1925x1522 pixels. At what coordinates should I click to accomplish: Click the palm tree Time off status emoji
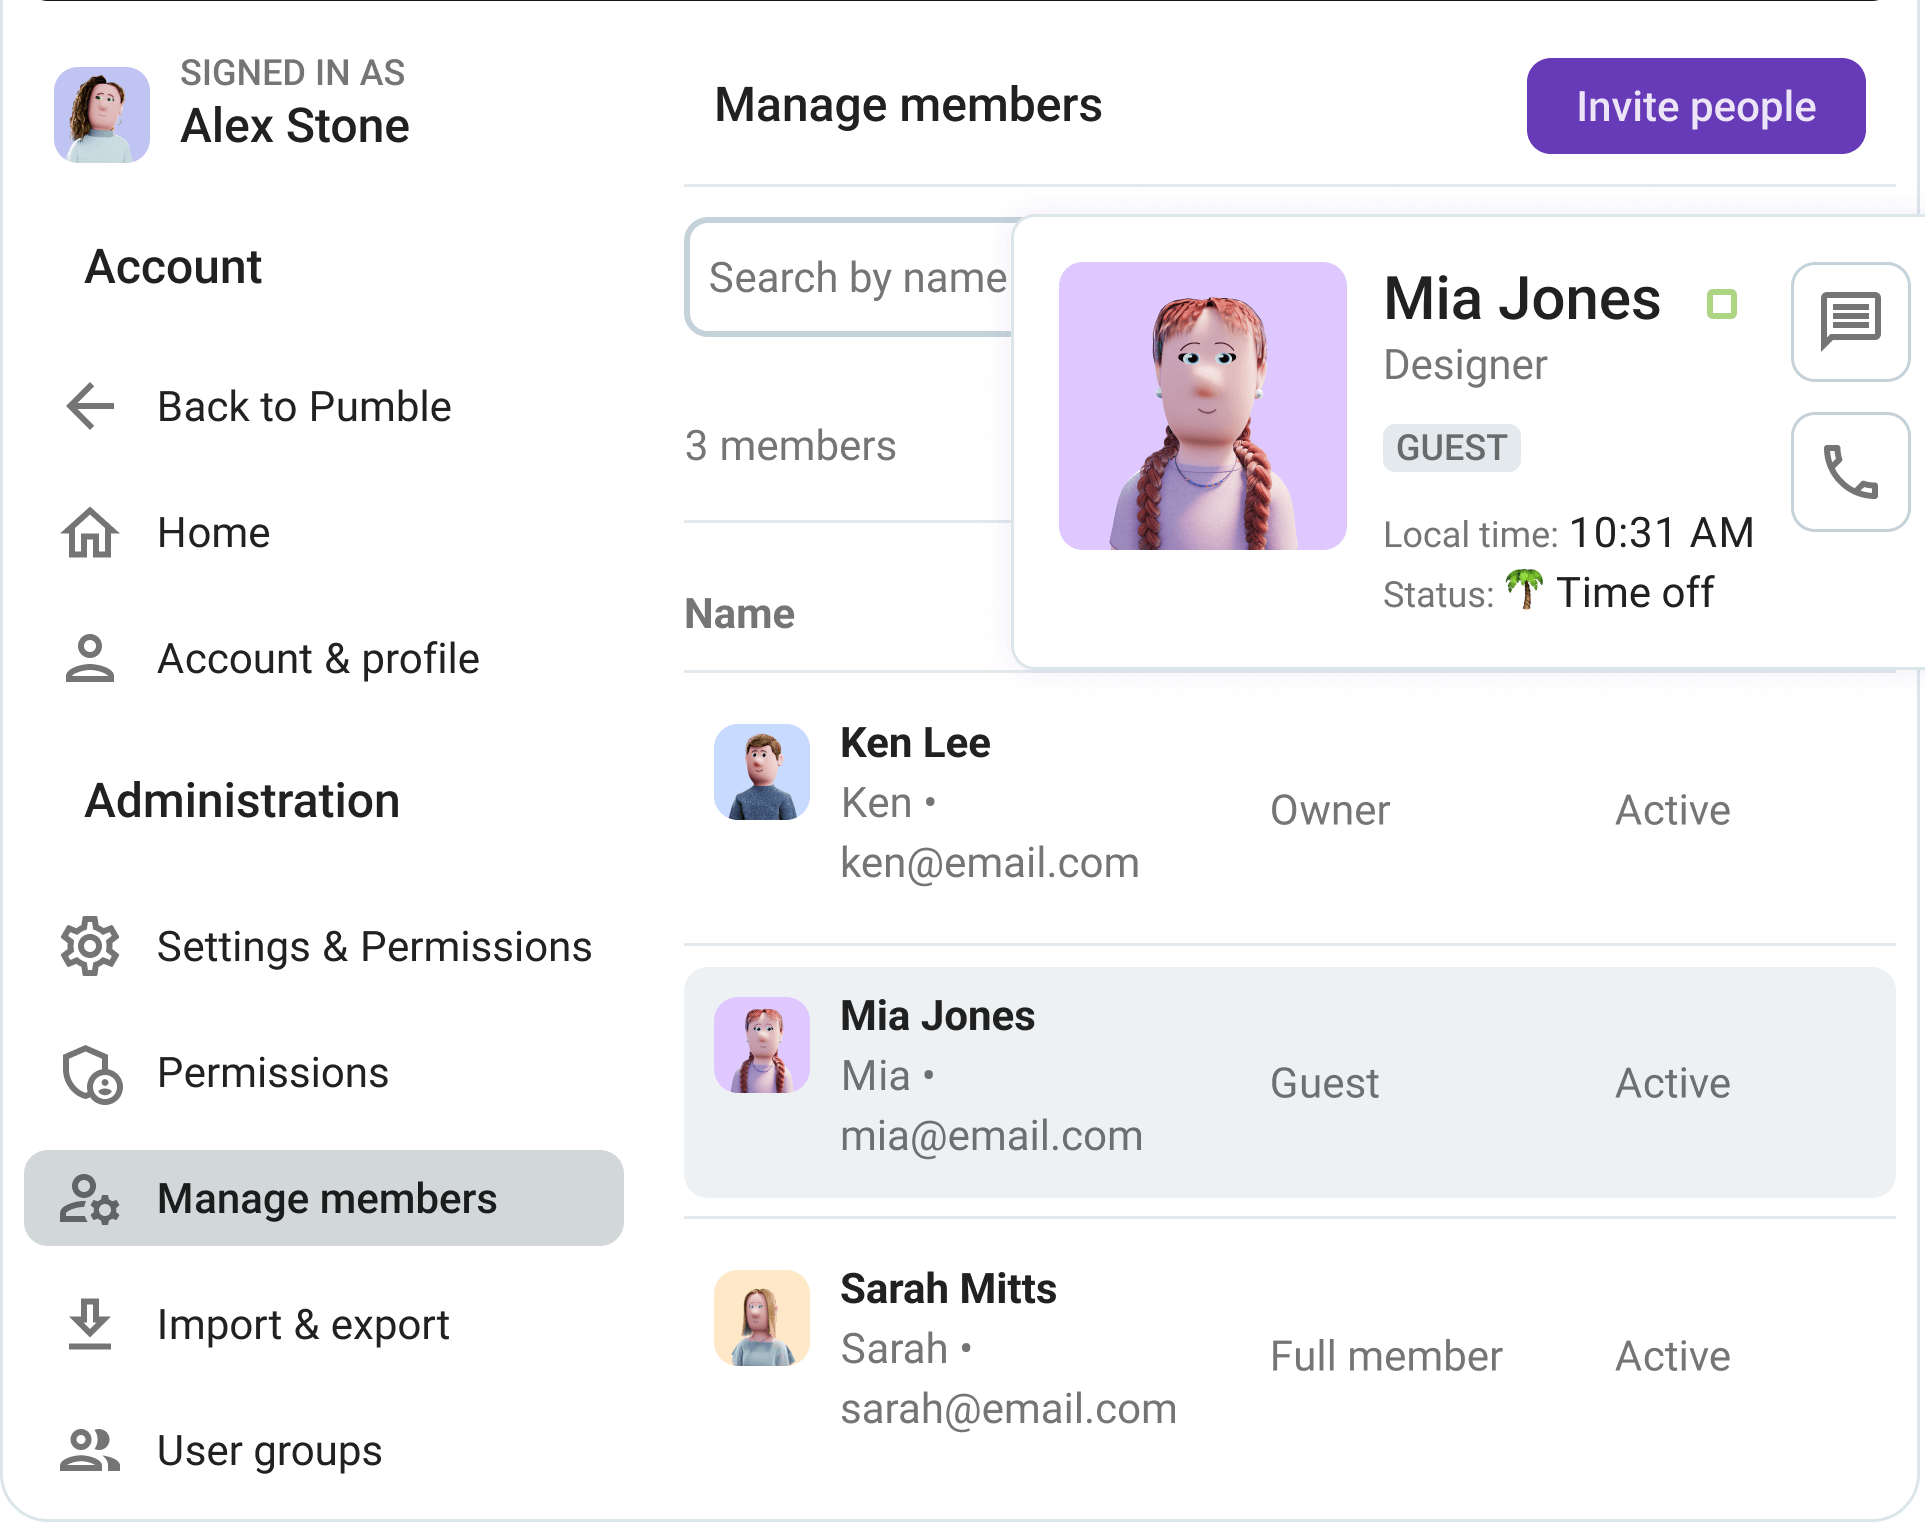tap(1527, 590)
